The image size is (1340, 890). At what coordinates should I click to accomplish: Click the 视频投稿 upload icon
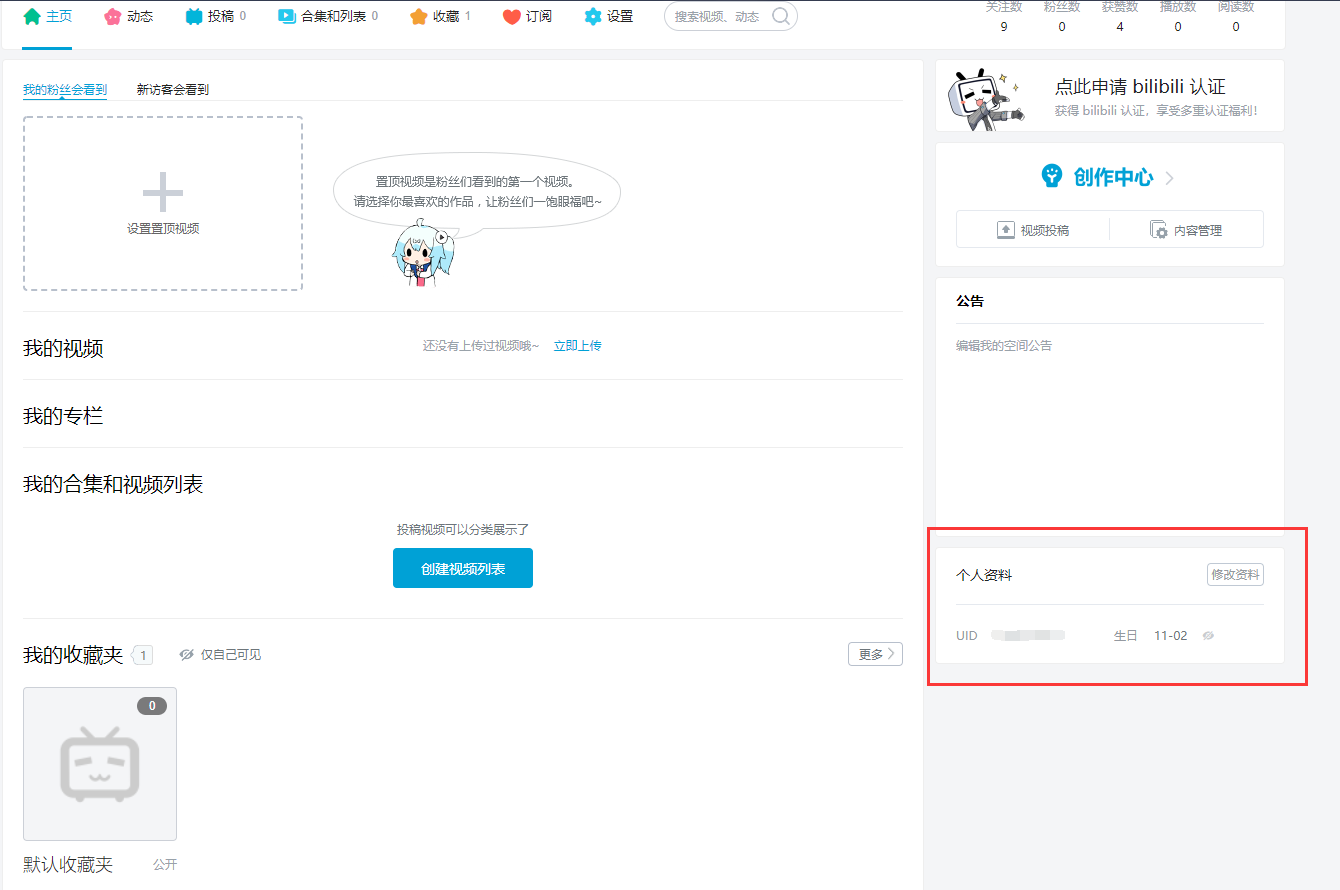click(x=1005, y=229)
